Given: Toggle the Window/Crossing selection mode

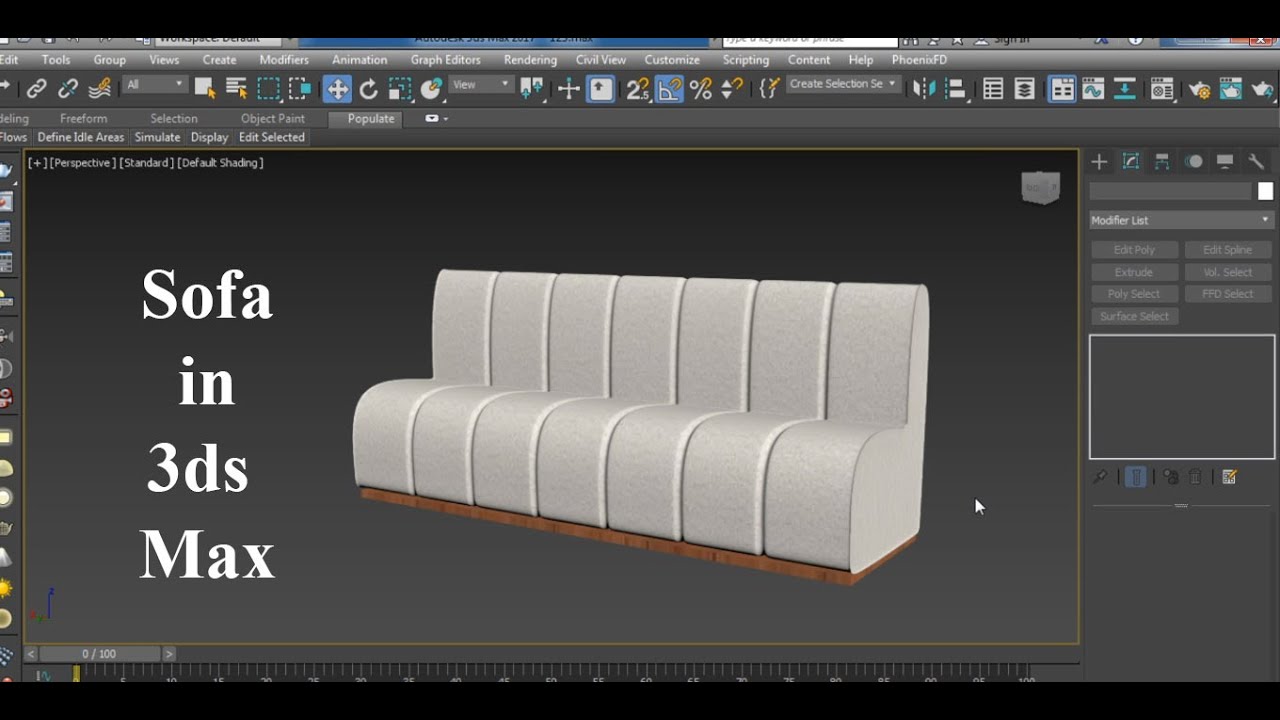Looking at the screenshot, I should pos(300,89).
